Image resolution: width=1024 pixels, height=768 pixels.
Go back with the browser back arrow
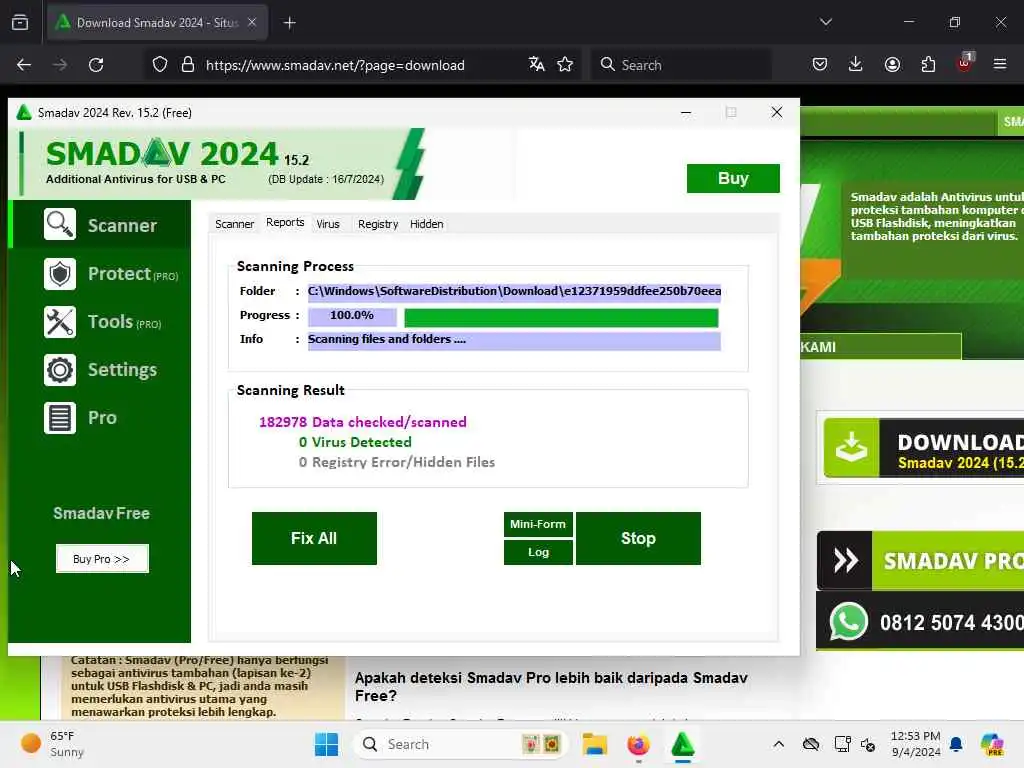(x=24, y=65)
